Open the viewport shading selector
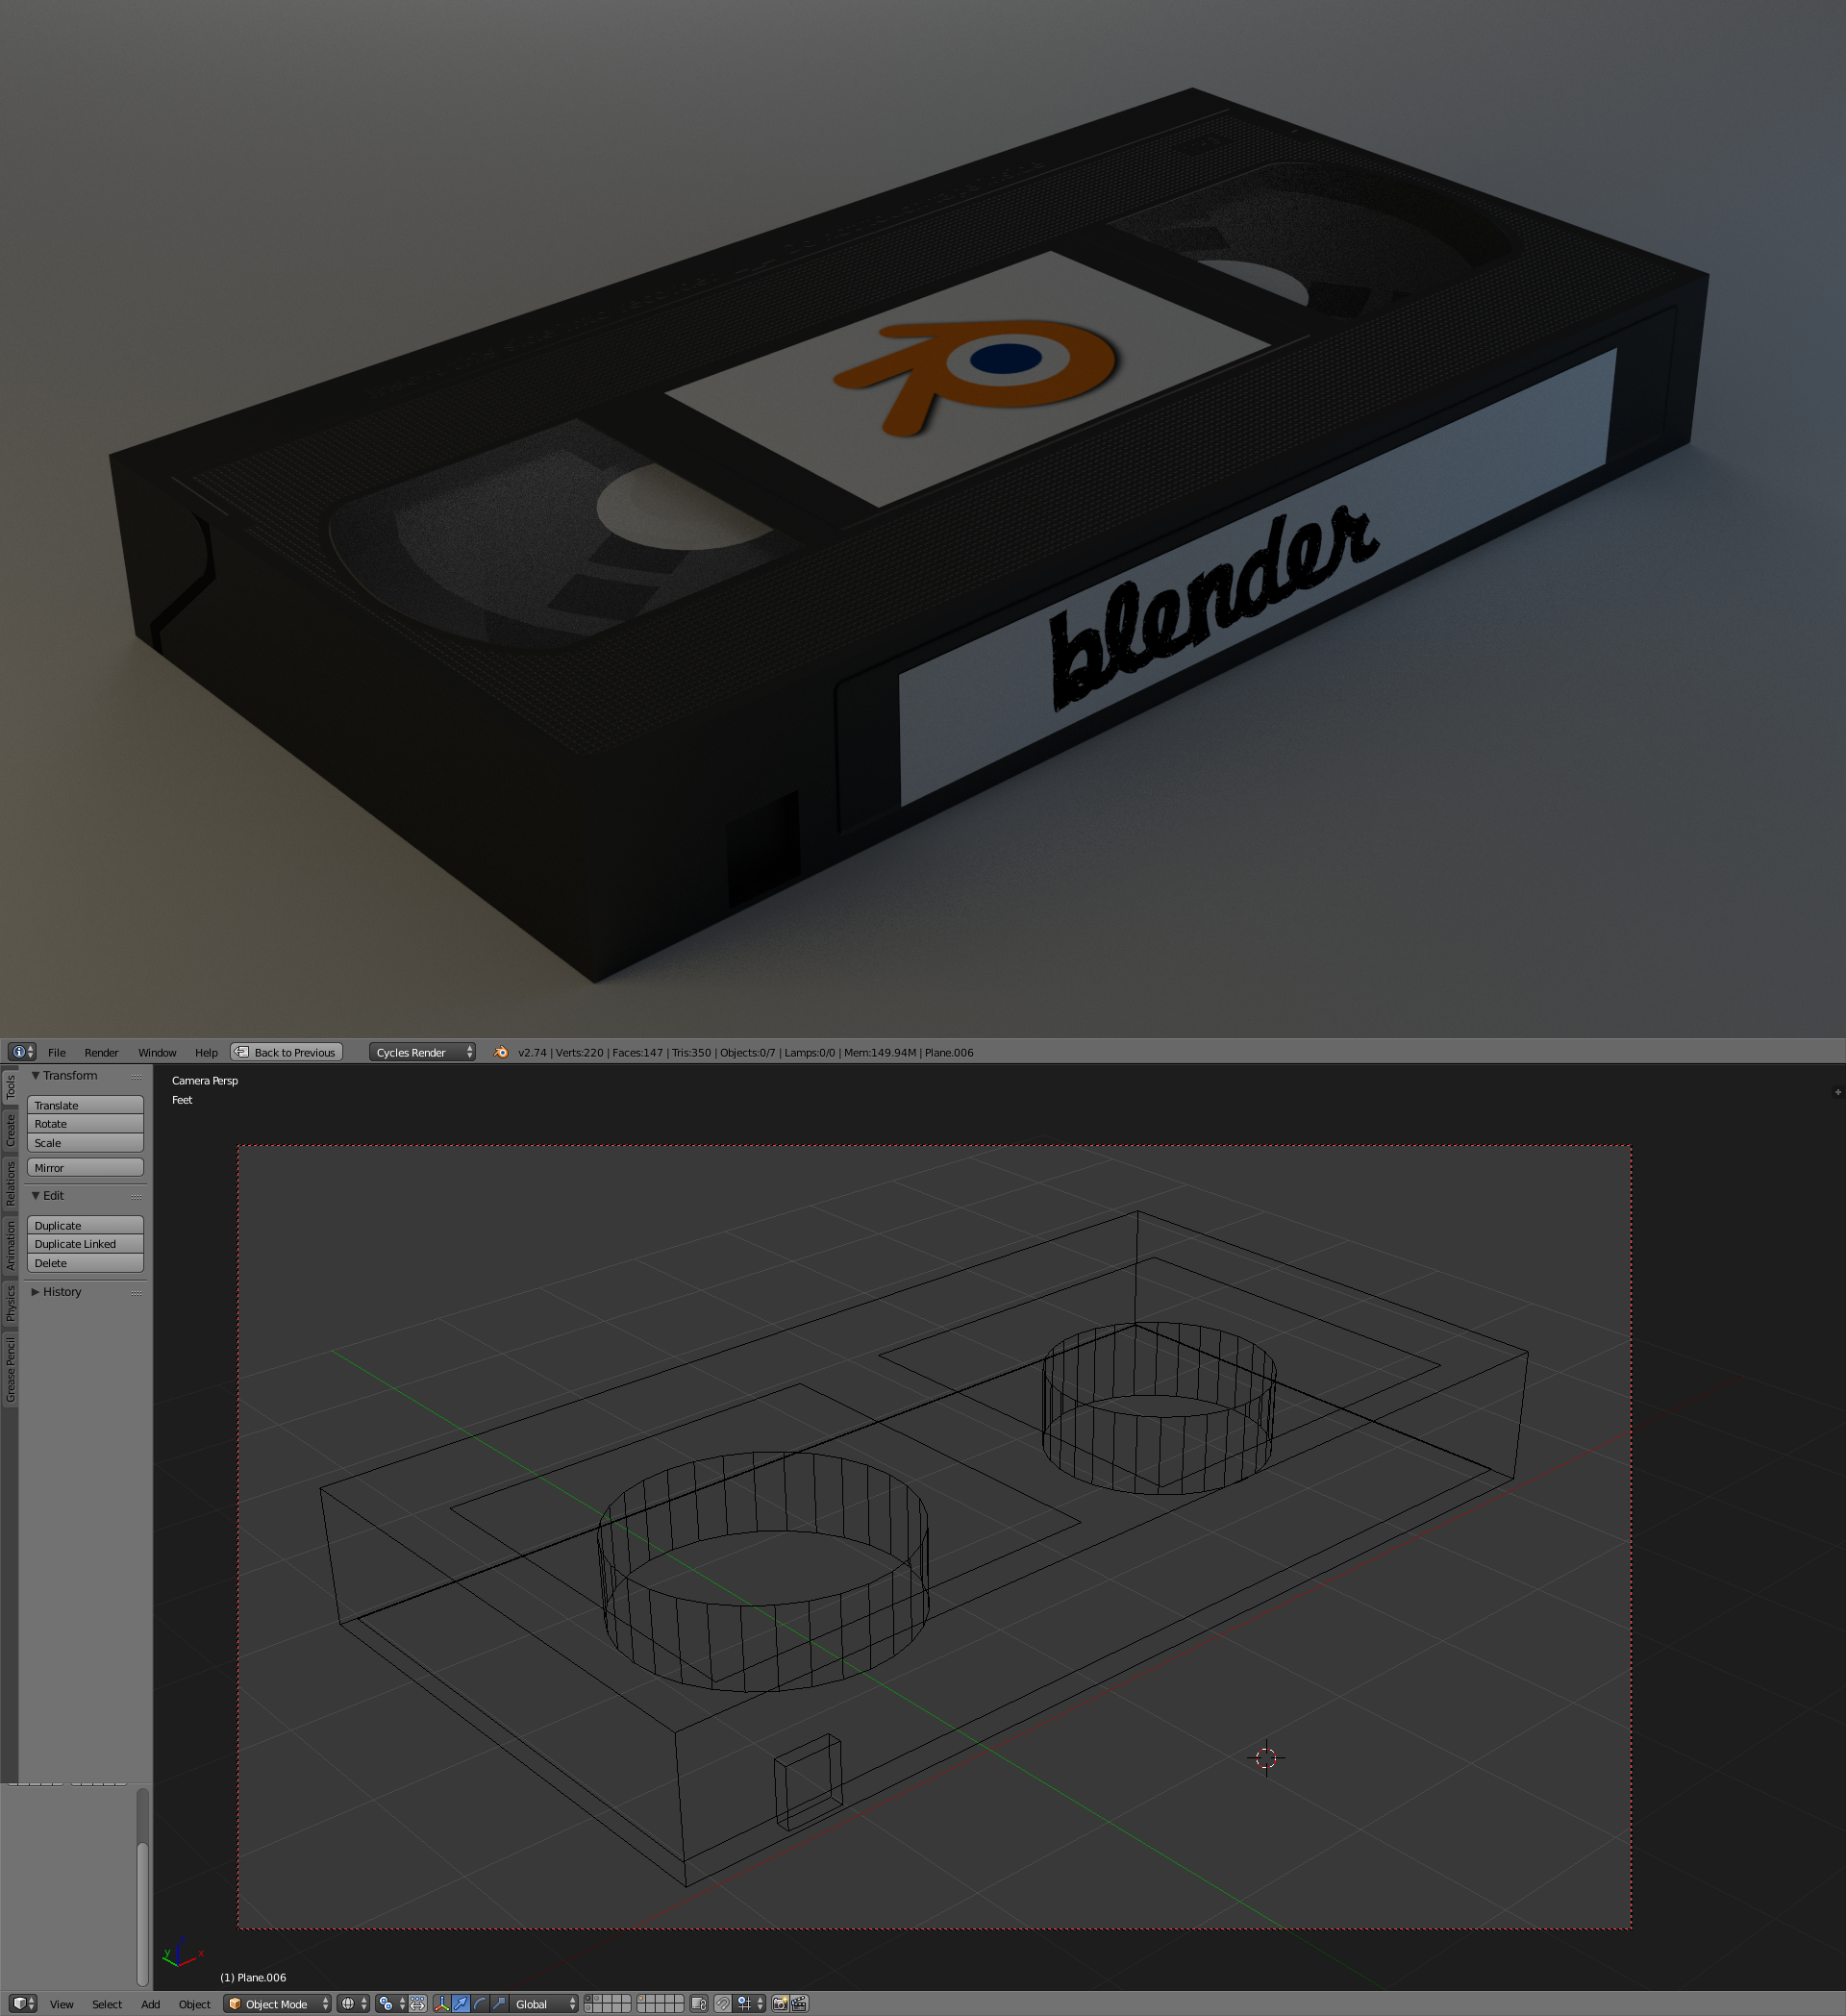This screenshot has width=1846, height=2016. [x=353, y=2004]
